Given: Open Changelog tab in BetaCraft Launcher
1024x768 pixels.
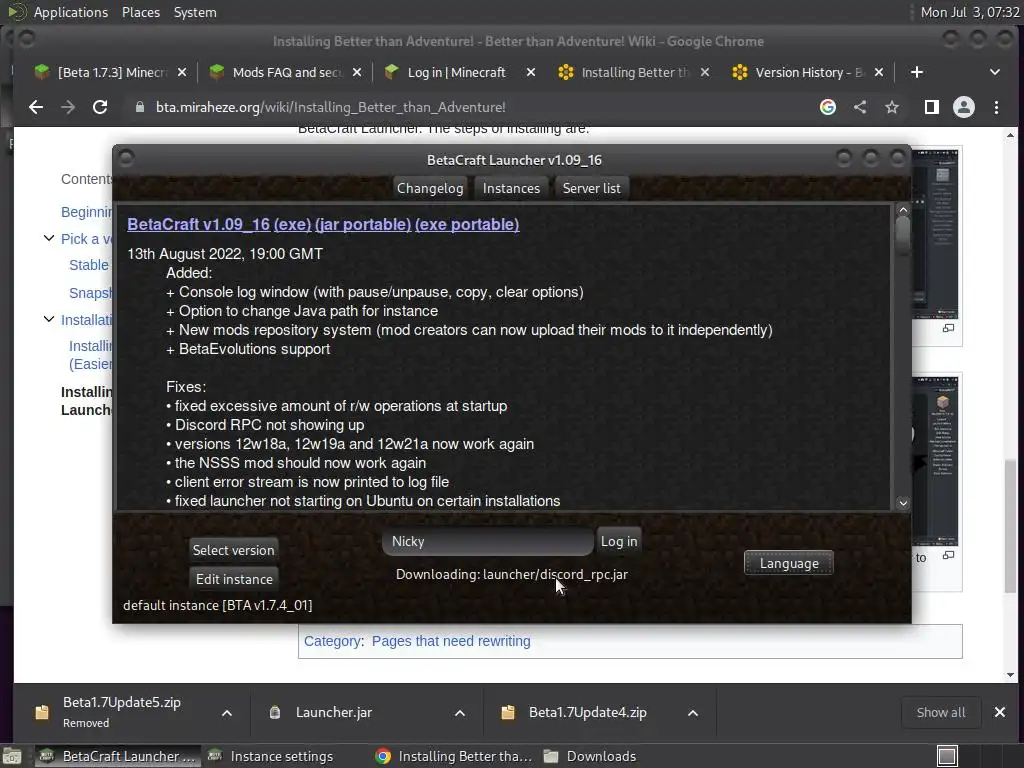Looking at the screenshot, I should coord(430,188).
